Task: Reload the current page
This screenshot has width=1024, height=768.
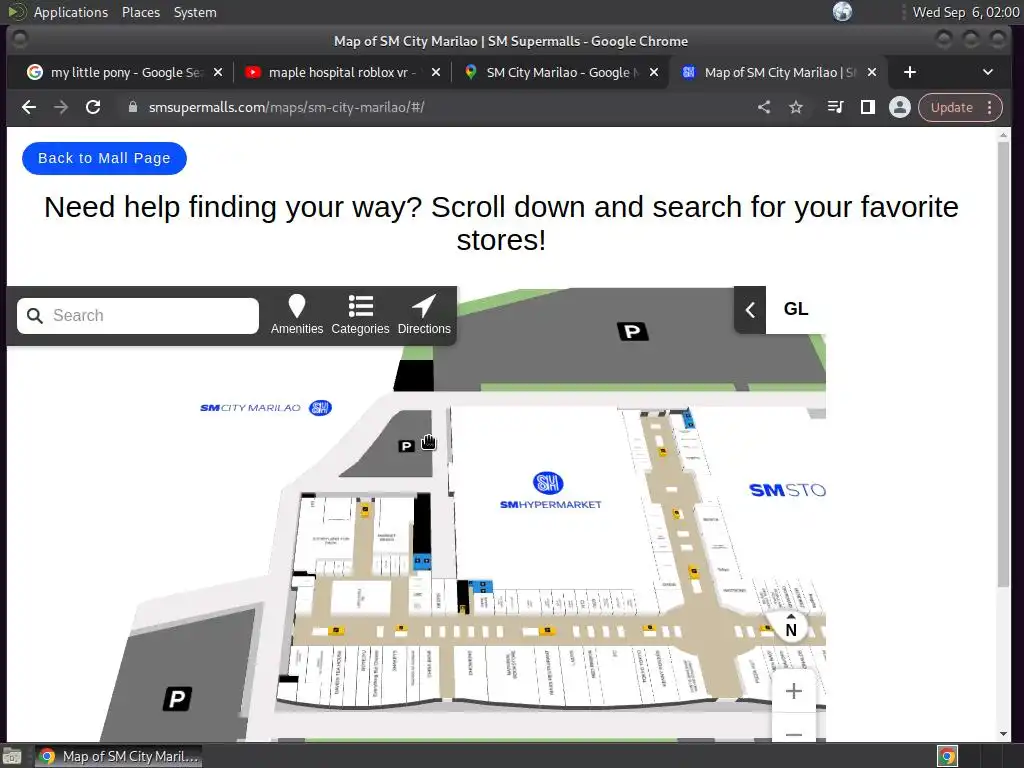Action: coord(93,107)
